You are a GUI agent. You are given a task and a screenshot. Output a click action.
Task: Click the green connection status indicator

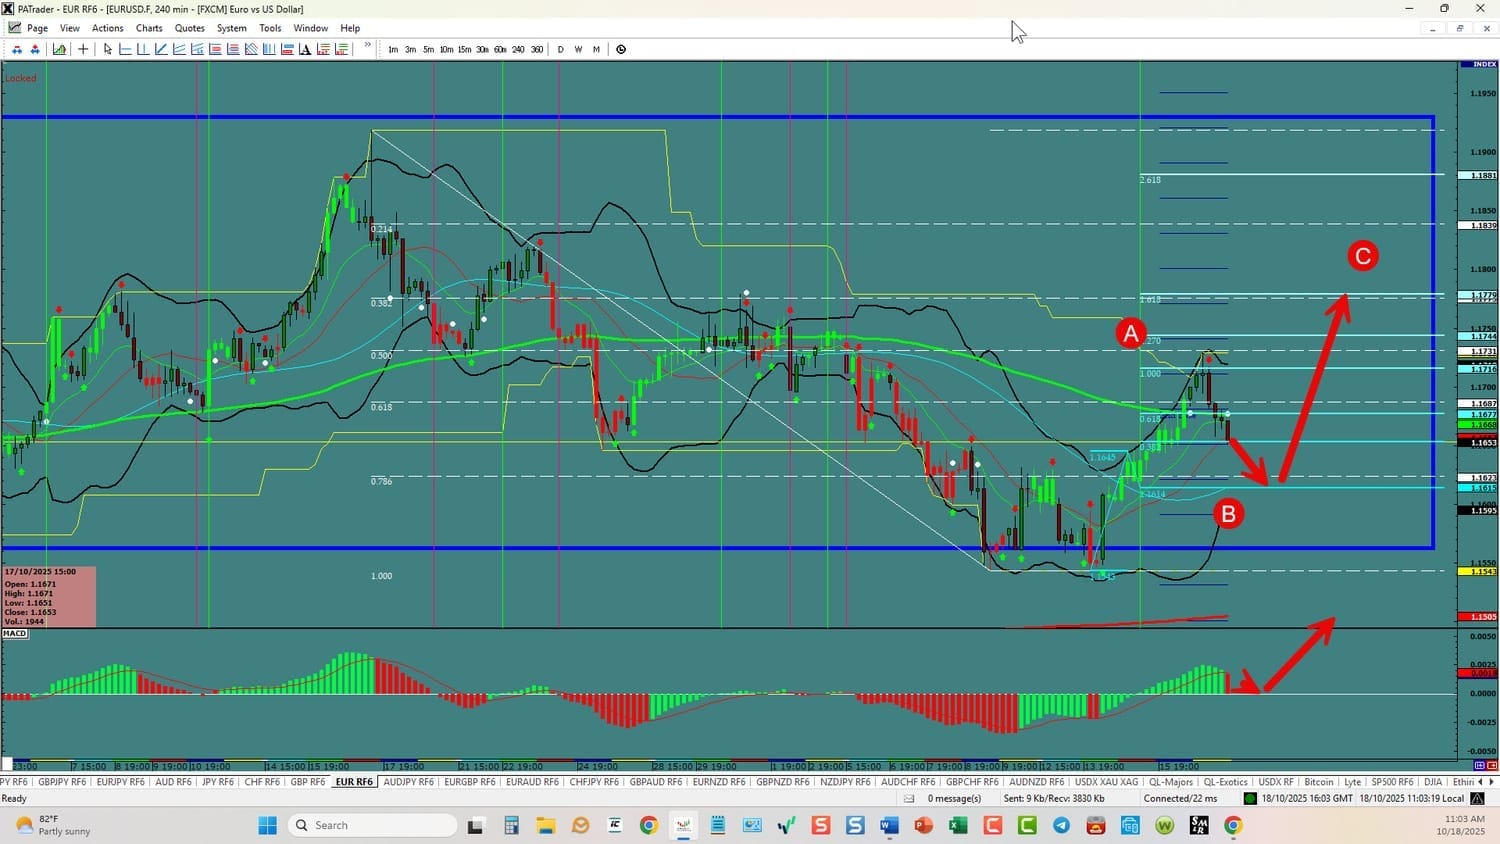(1249, 798)
